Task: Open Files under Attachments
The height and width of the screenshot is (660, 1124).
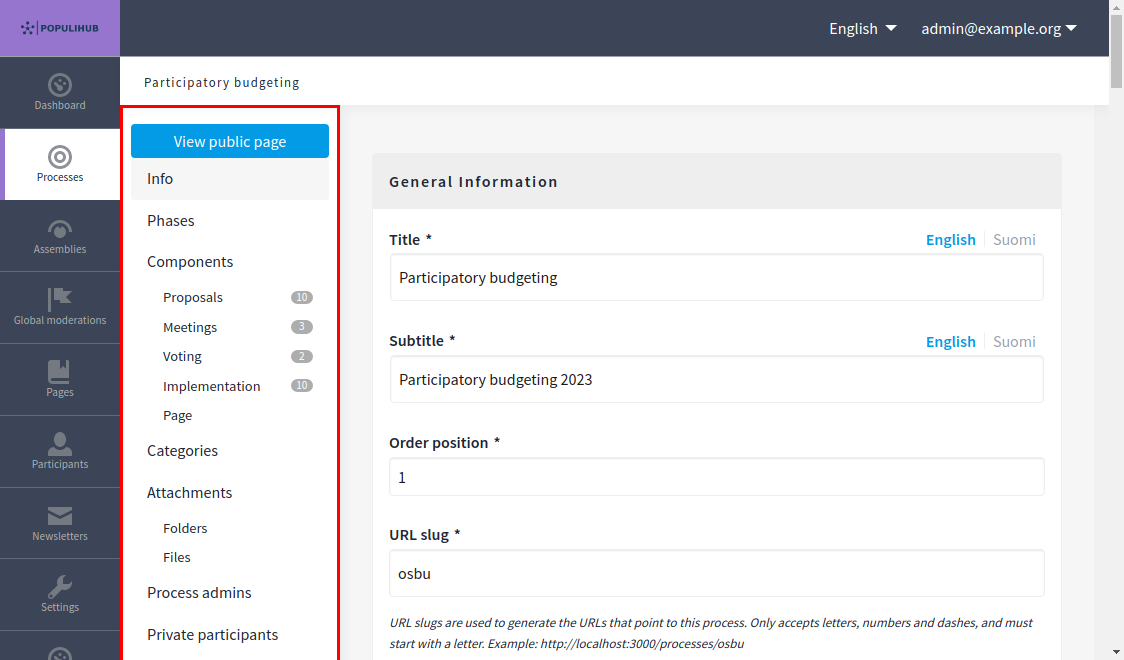Action: tap(176, 557)
